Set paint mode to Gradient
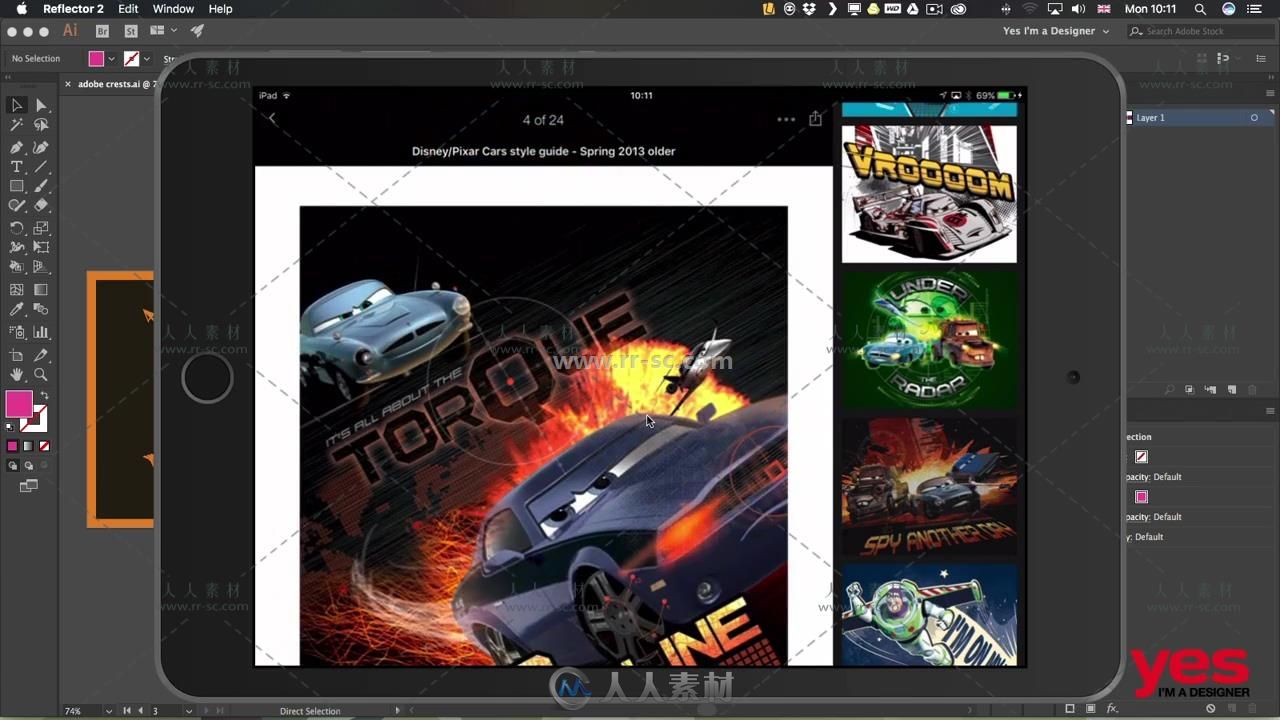This screenshot has width=1280, height=720. 28,446
